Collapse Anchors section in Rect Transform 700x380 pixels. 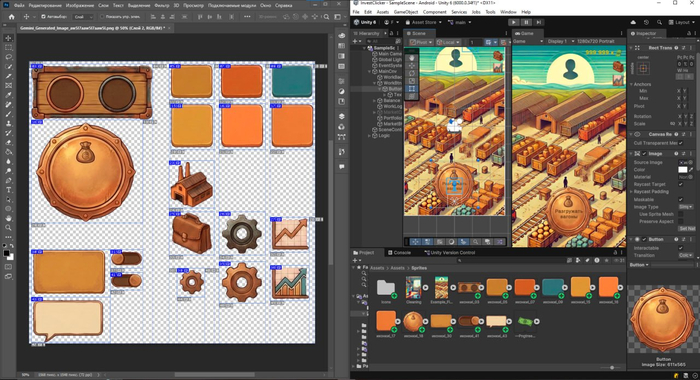tap(632, 84)
